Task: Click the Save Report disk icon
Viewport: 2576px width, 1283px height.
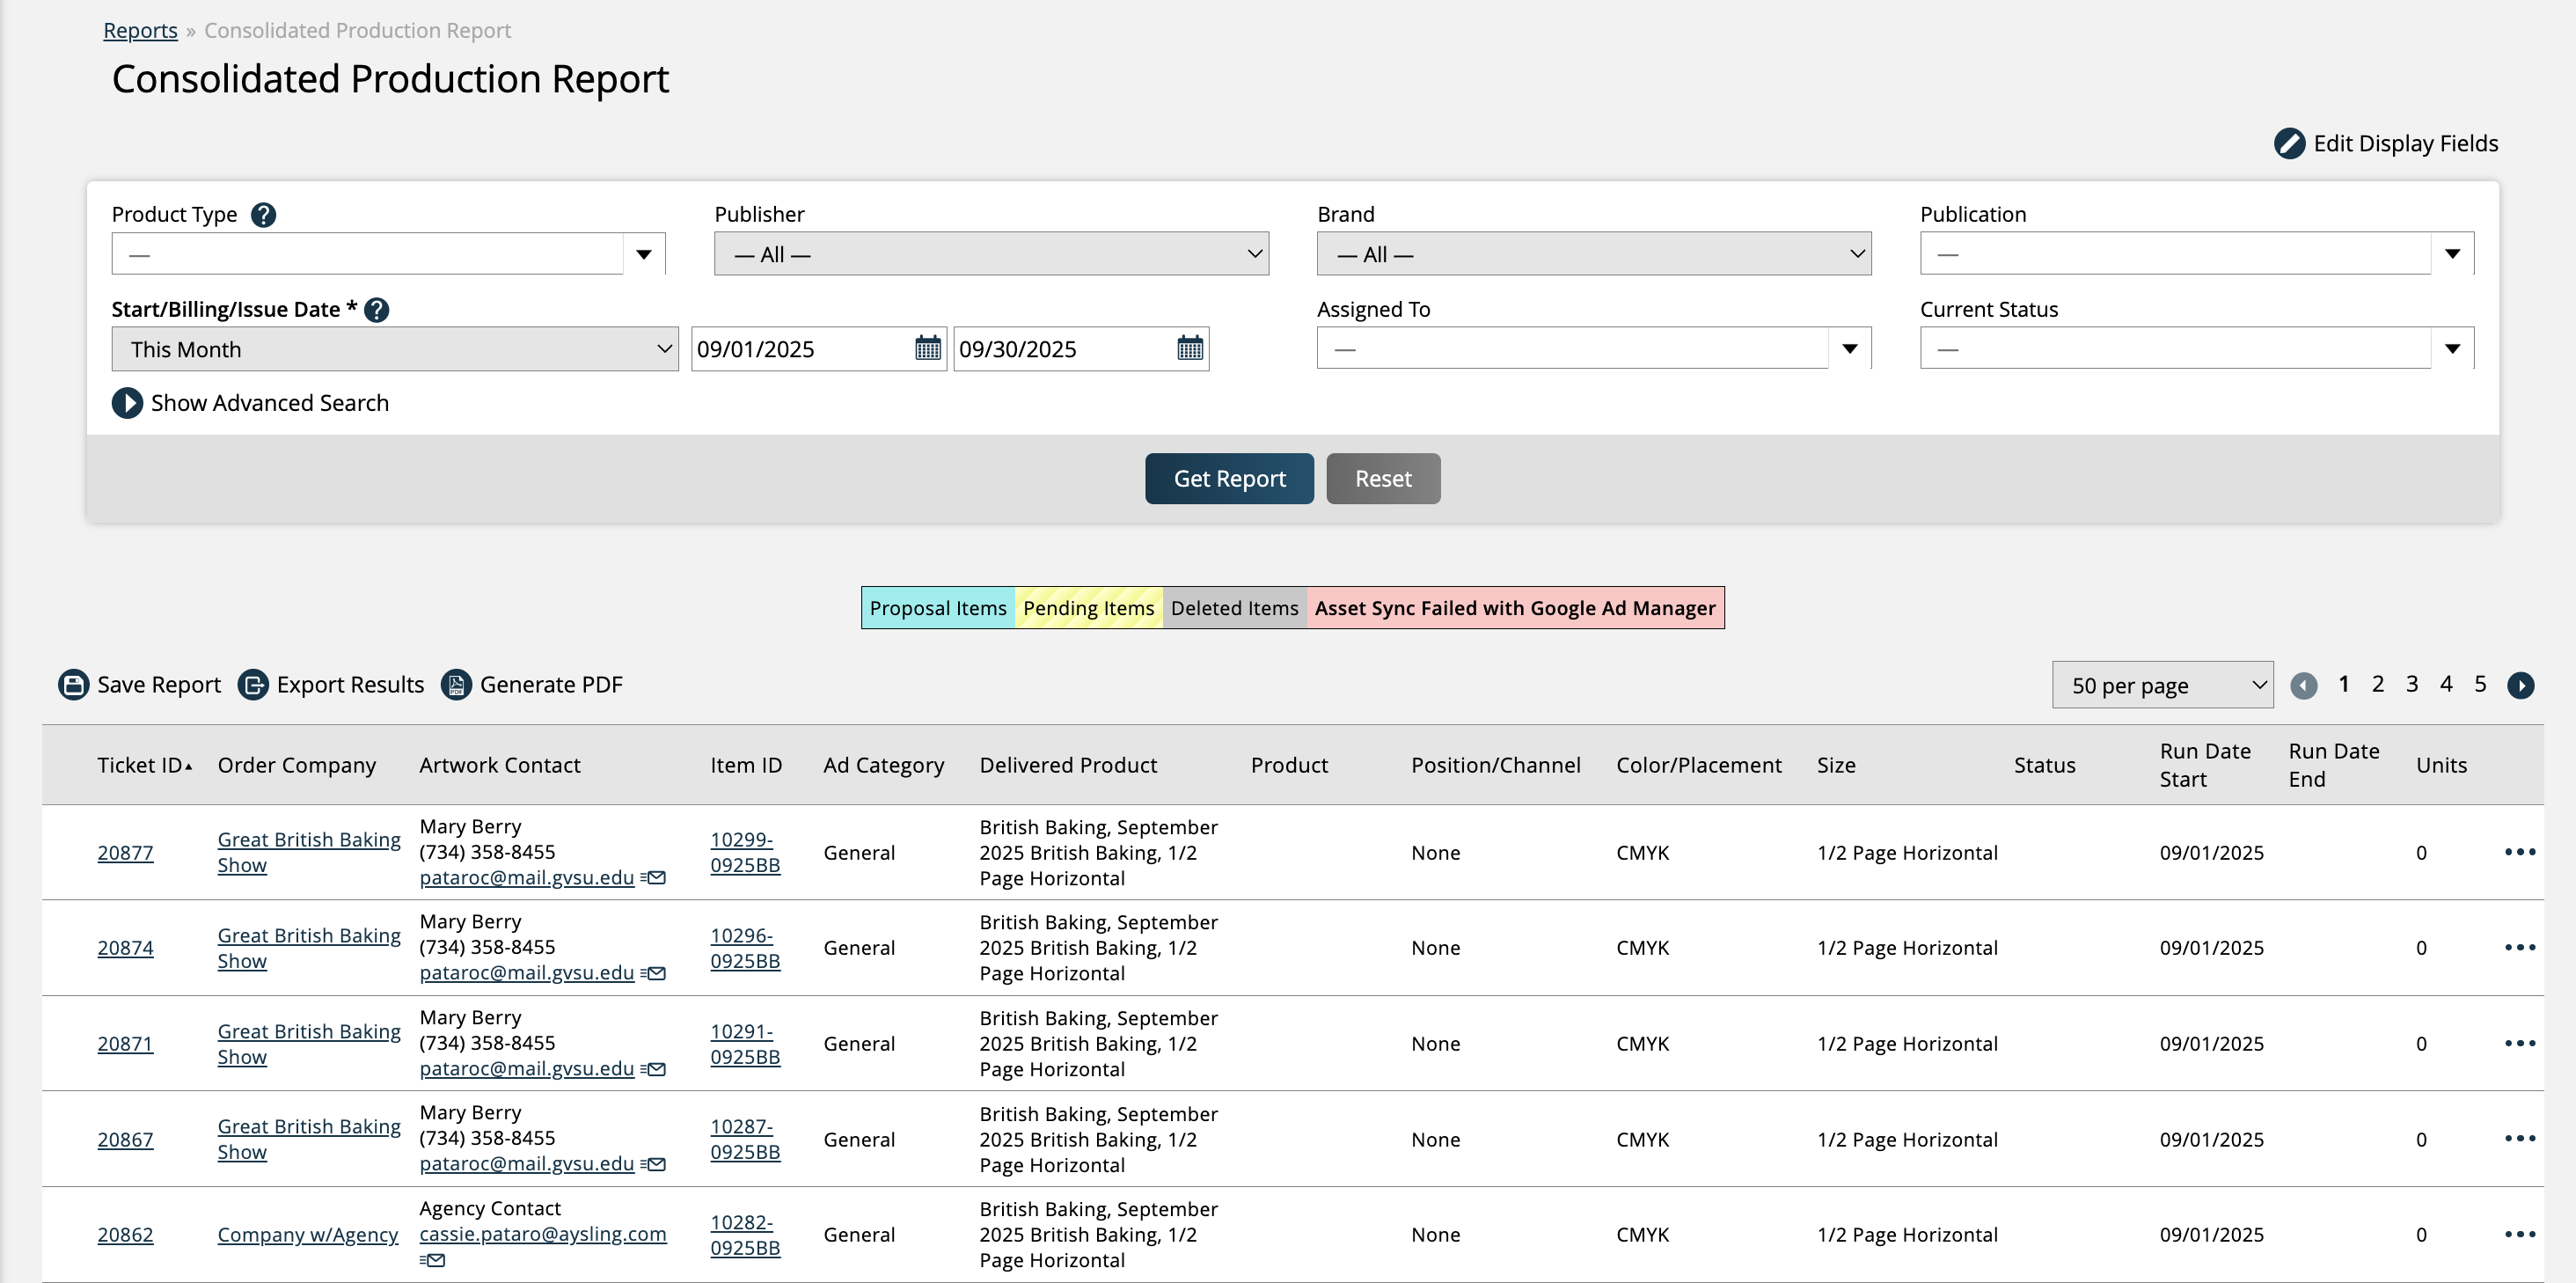Action: 74,685
